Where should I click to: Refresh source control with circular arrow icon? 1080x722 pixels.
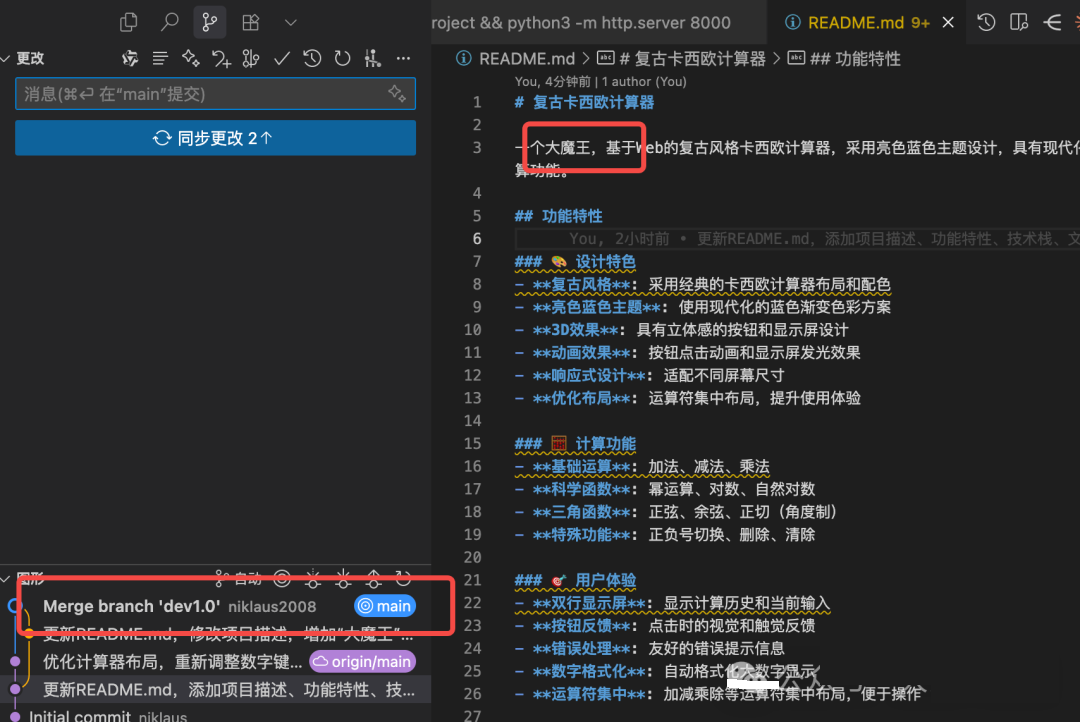[342, 59]
